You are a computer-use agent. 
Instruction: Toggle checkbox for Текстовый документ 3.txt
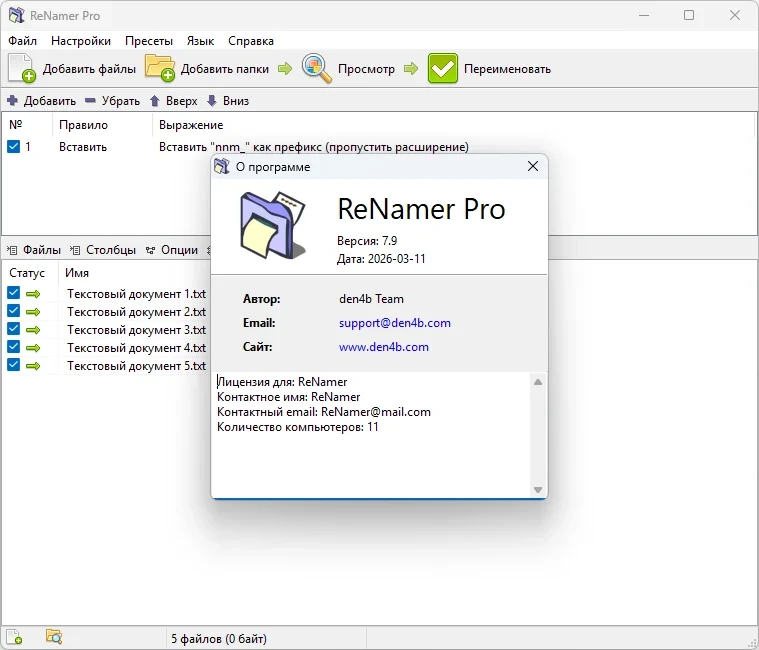pyautogui.click(x=14, y=329)
